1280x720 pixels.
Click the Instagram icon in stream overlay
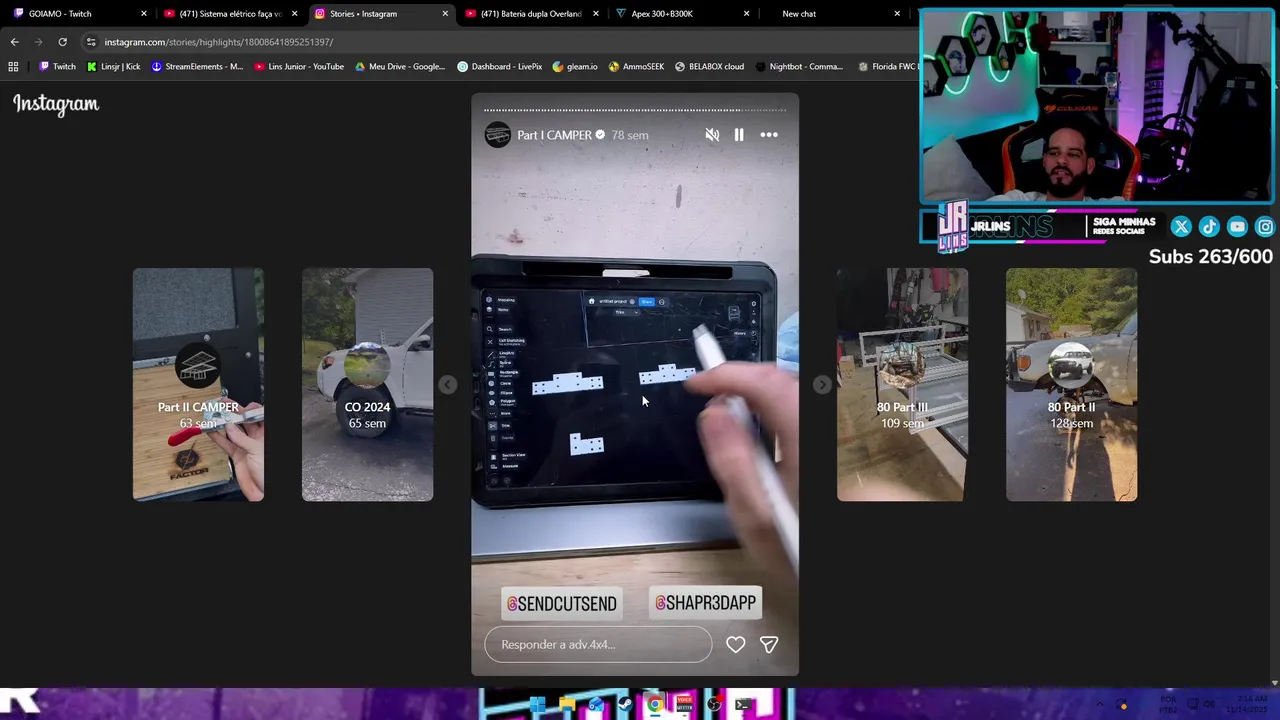1265,227
